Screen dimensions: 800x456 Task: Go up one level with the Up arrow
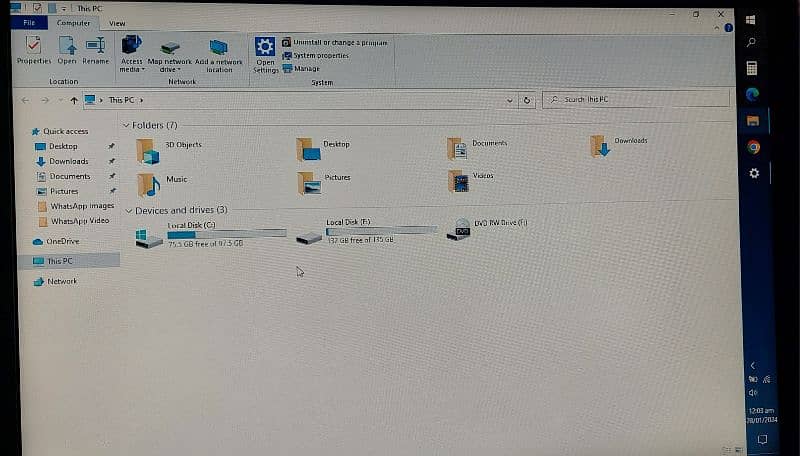(x=74, y=100)
